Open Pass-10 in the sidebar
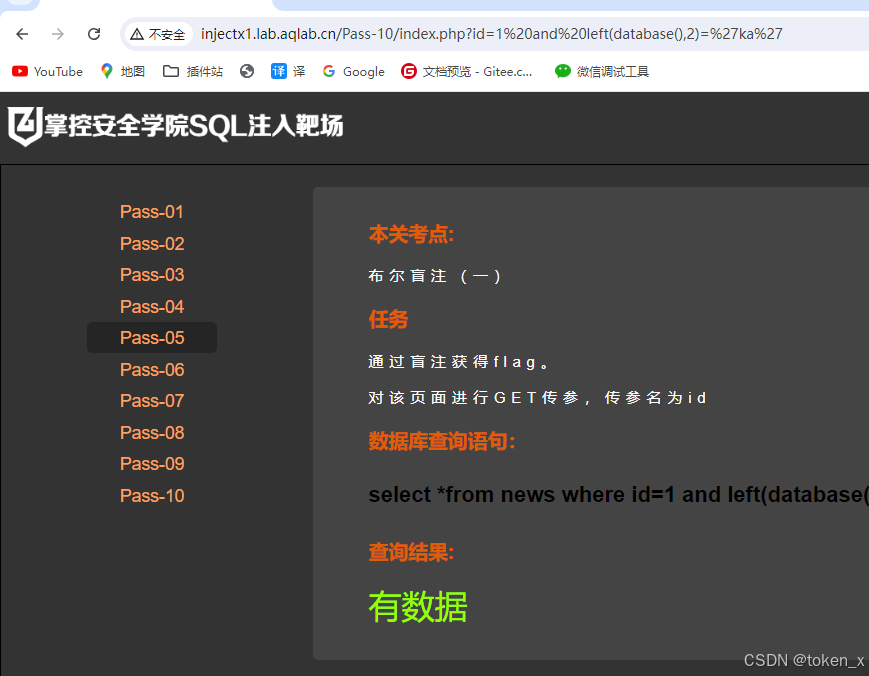 152,495
